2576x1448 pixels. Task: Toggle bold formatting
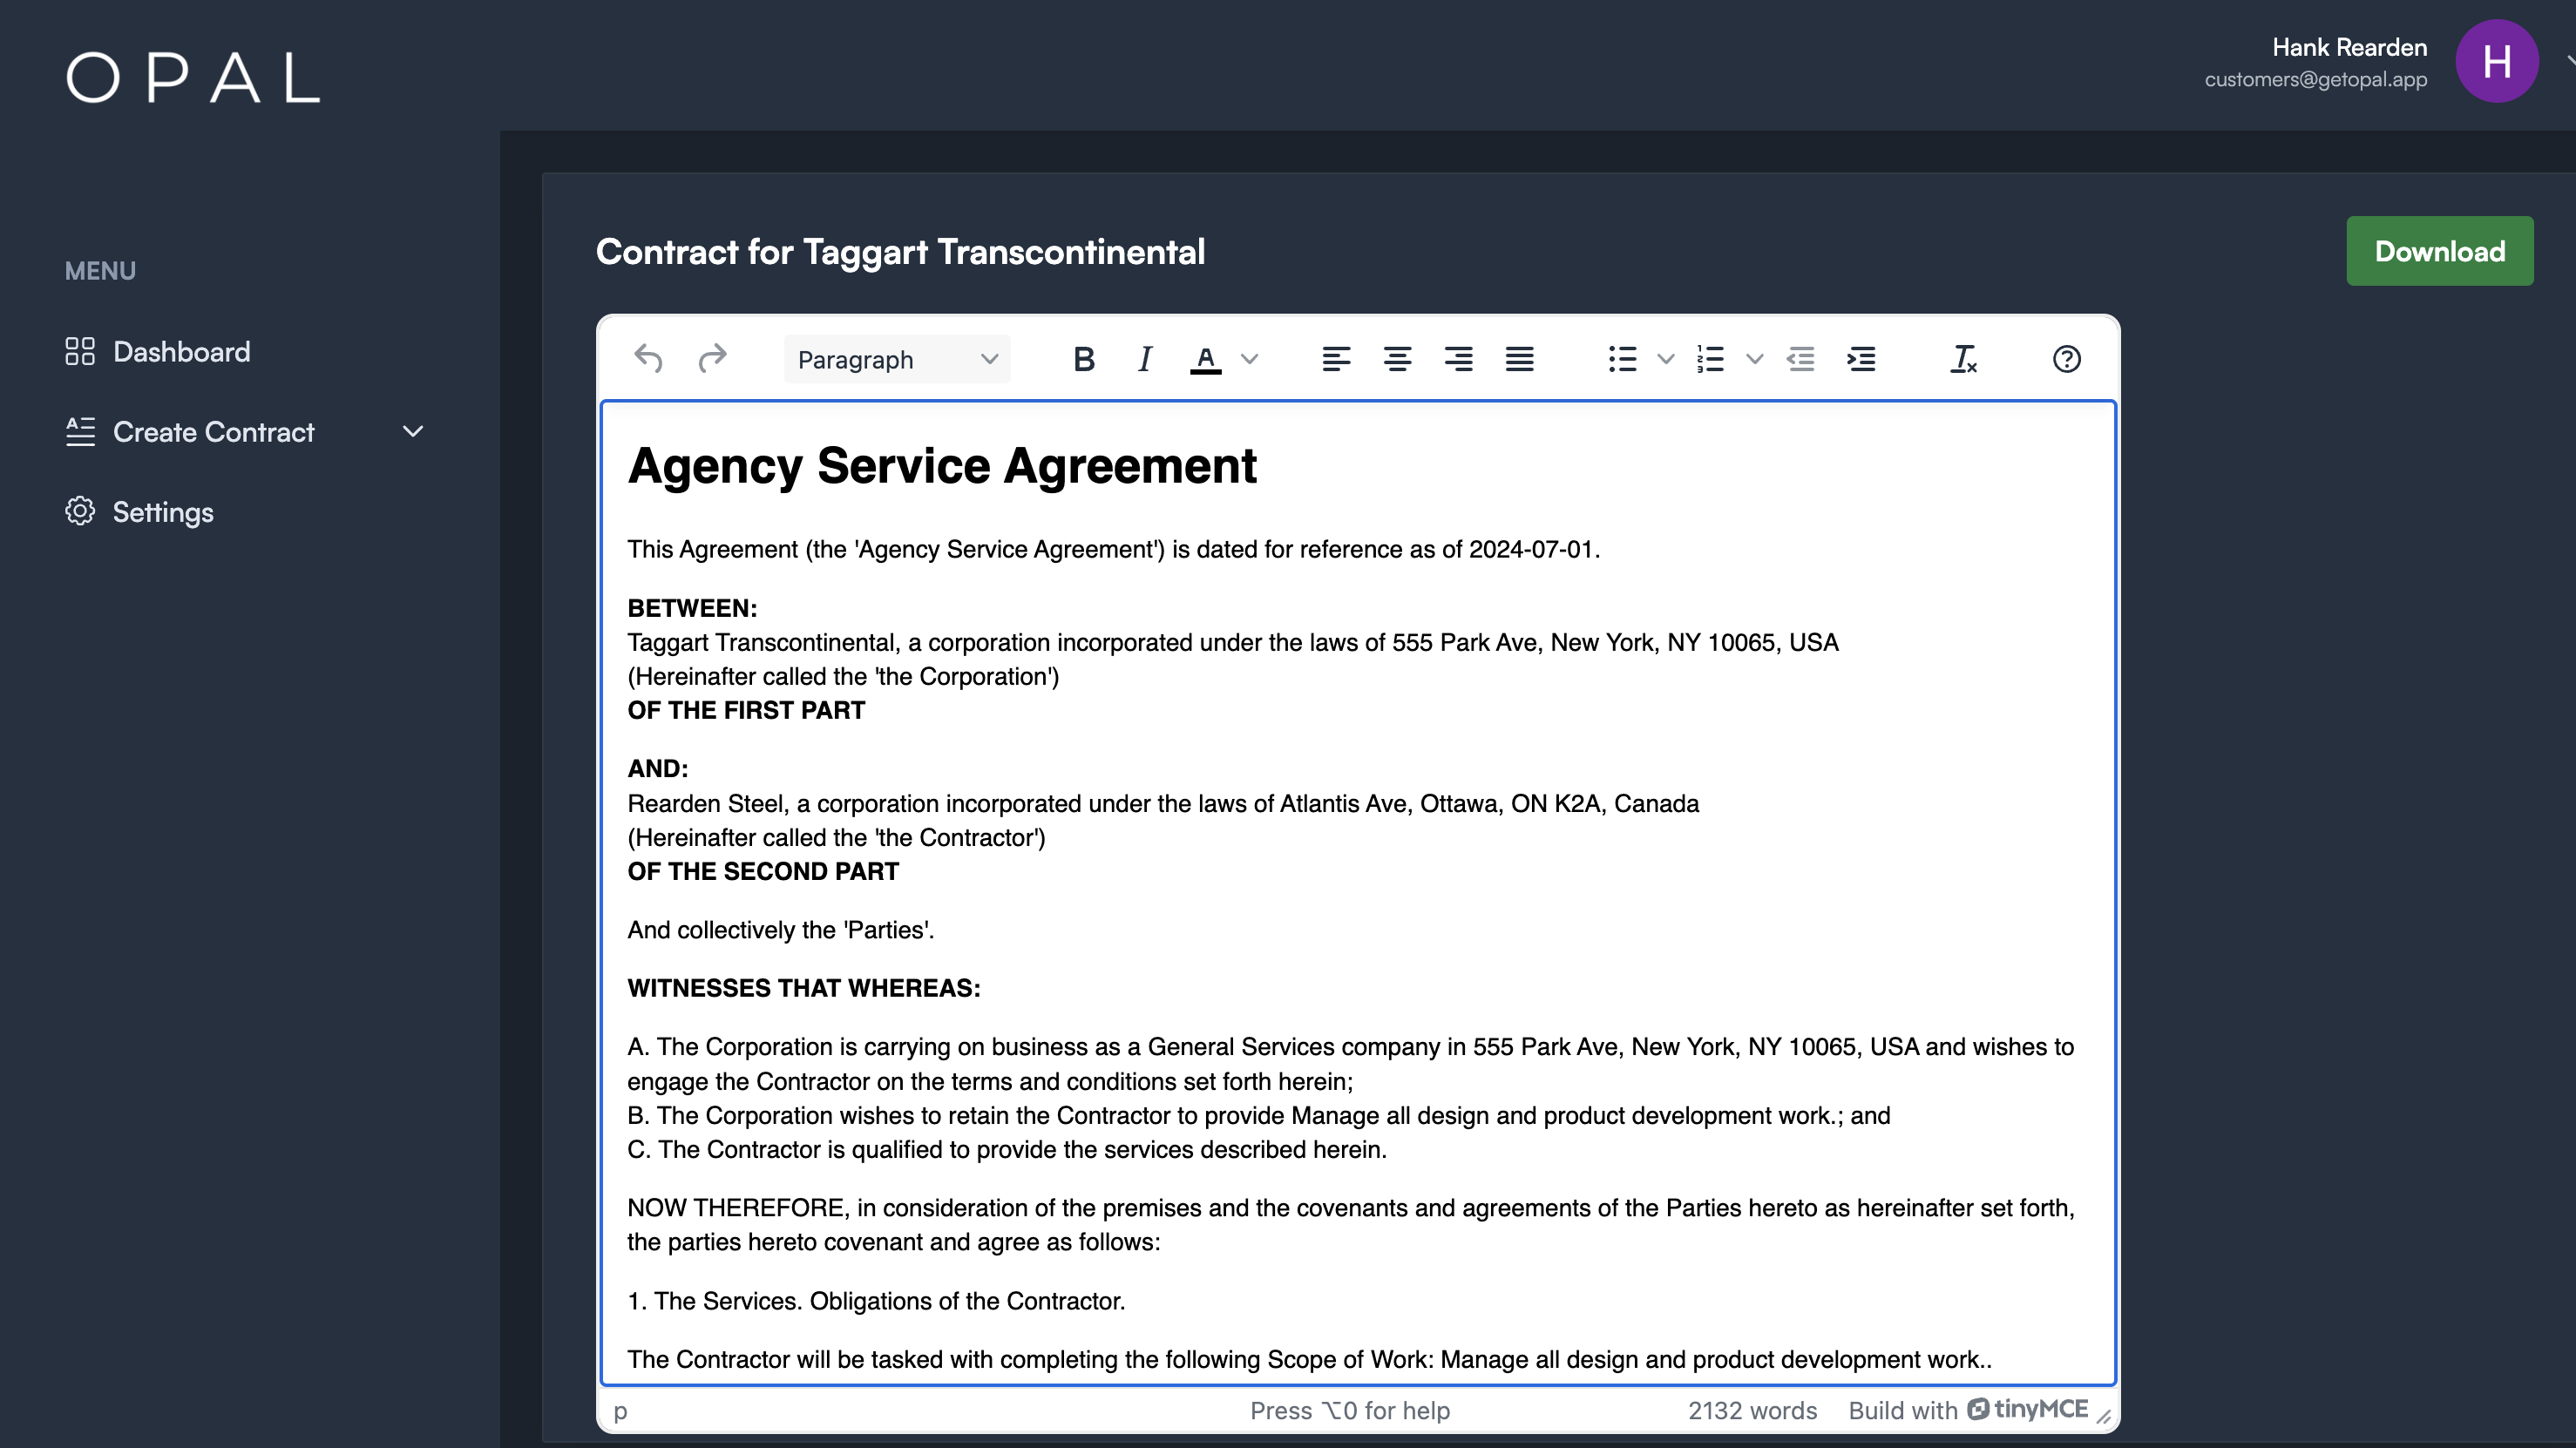tap(1083, 359)
